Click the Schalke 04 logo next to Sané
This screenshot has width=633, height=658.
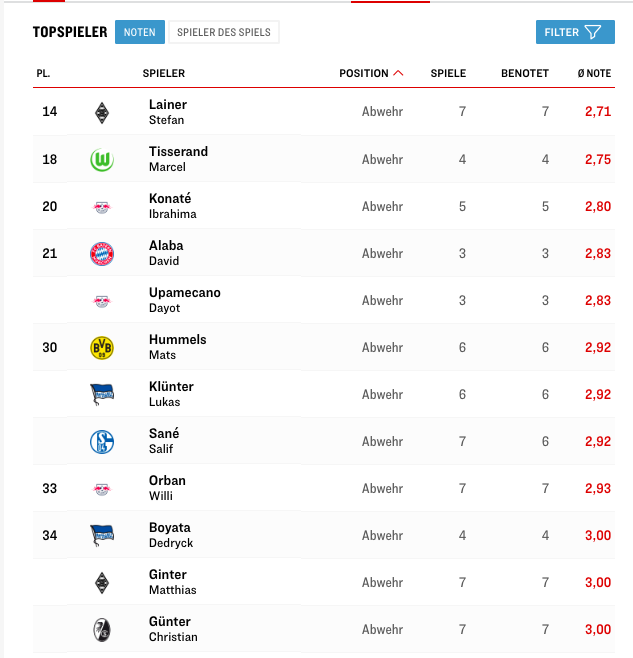coord(102,441)
